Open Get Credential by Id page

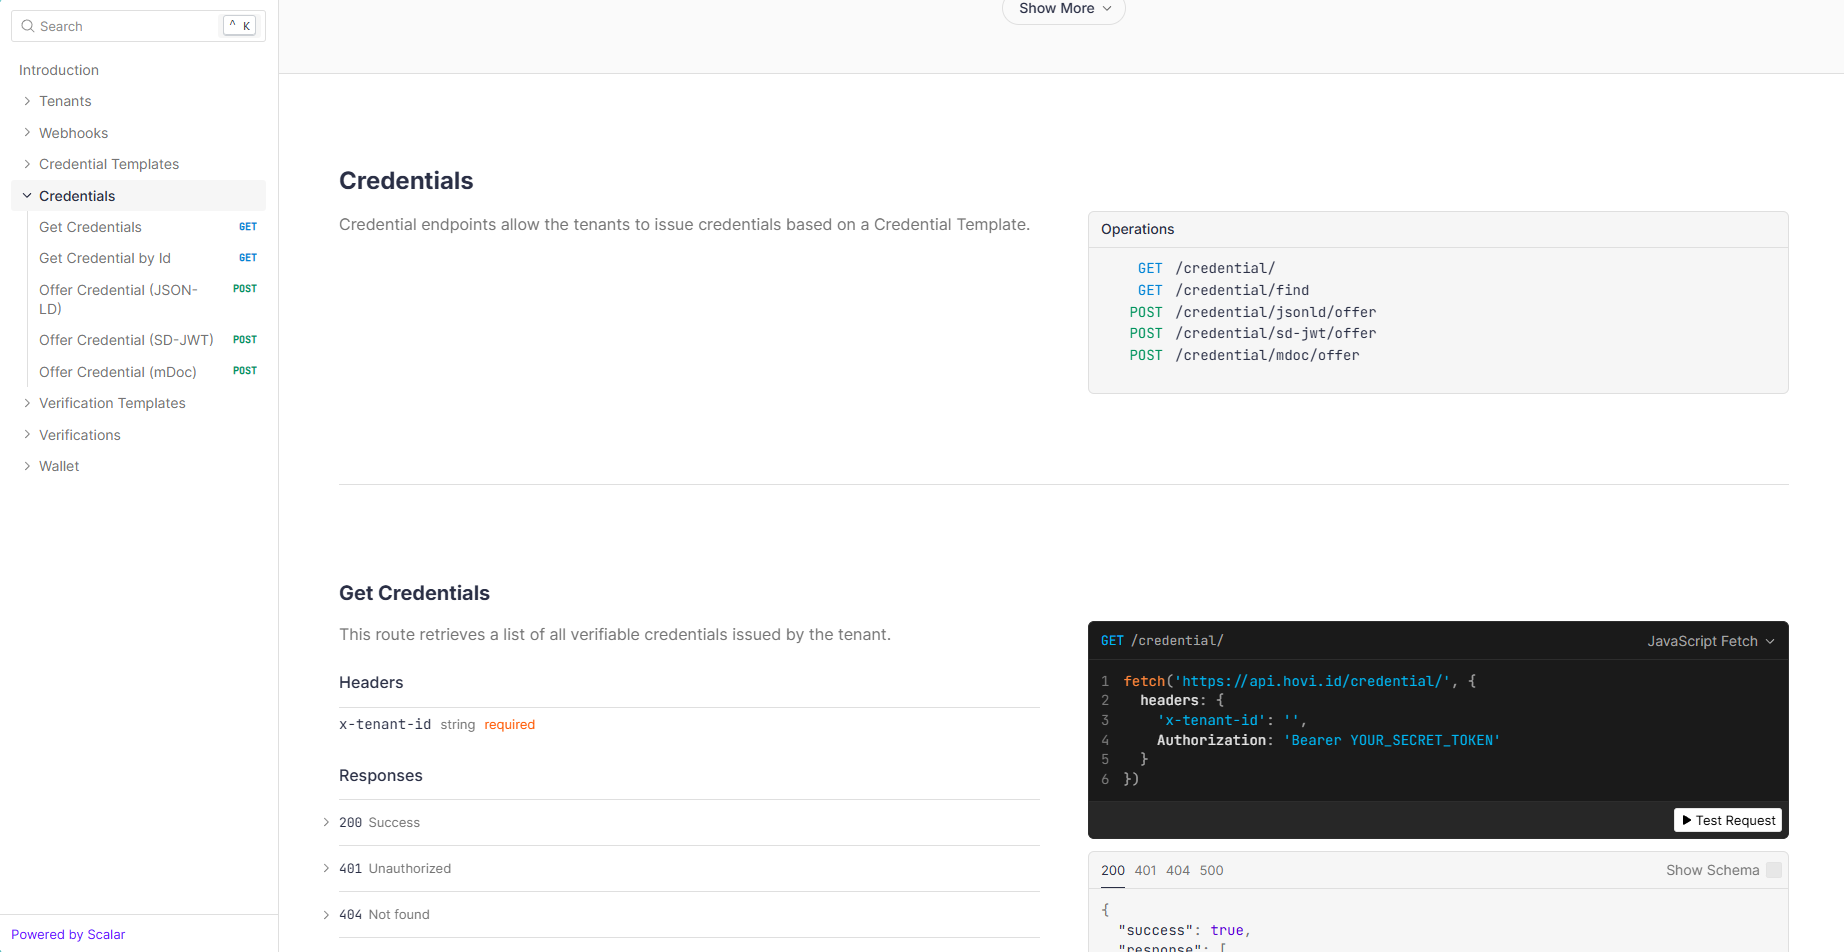click(105, 258)
